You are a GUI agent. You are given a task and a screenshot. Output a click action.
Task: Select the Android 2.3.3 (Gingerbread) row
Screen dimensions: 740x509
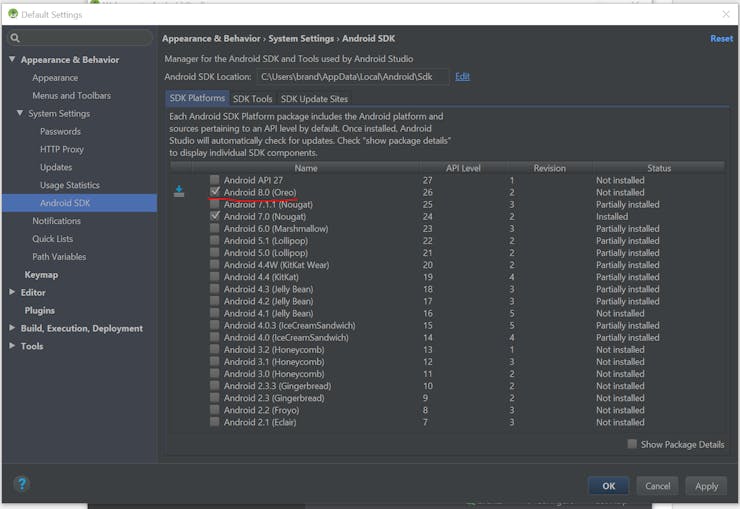pyautogui.click(x=447, y=385)
